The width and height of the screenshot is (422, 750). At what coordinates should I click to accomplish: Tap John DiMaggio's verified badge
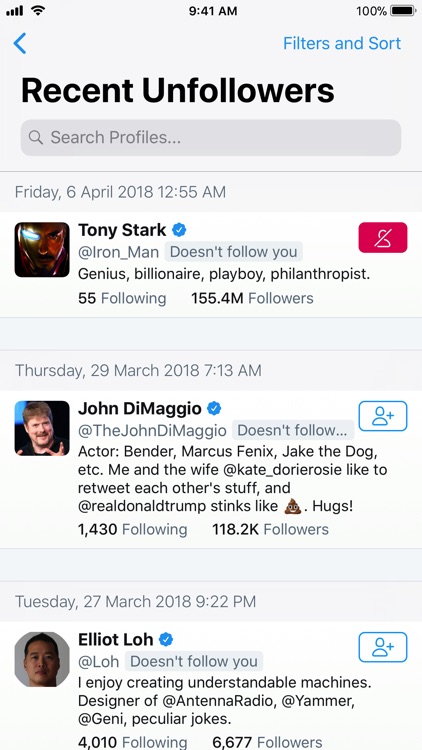pos(214,409)
